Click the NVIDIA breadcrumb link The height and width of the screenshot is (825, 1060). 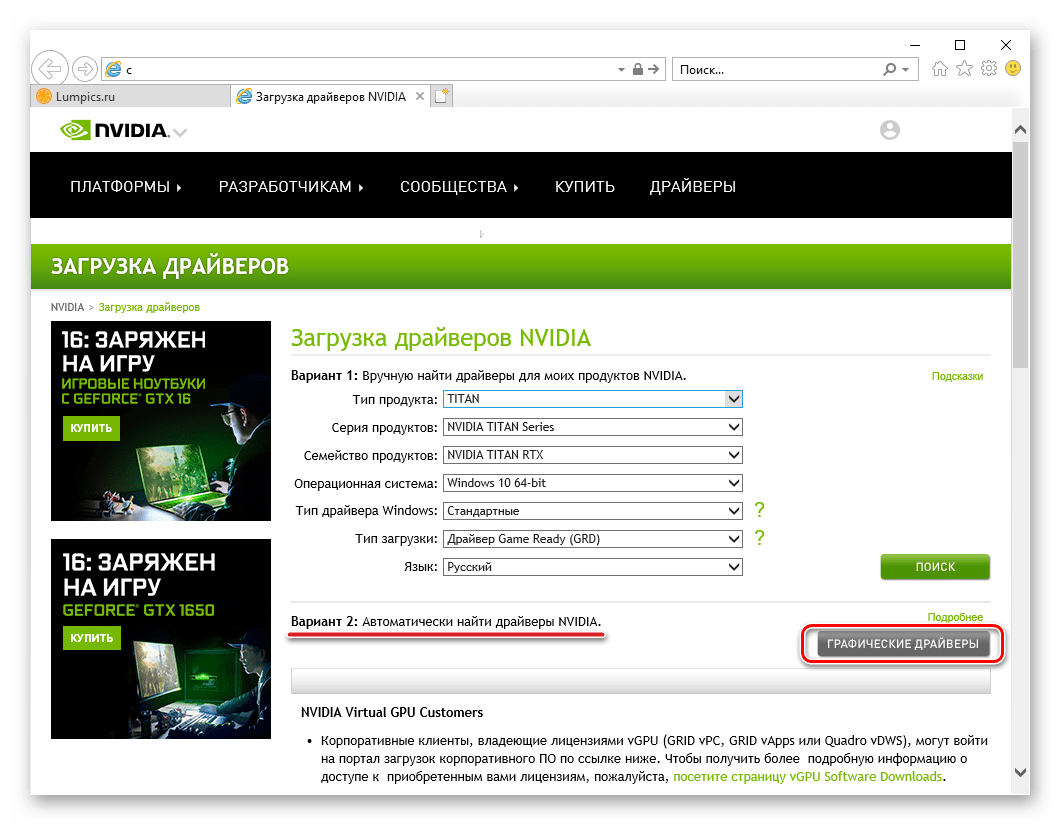pos(68,307)
